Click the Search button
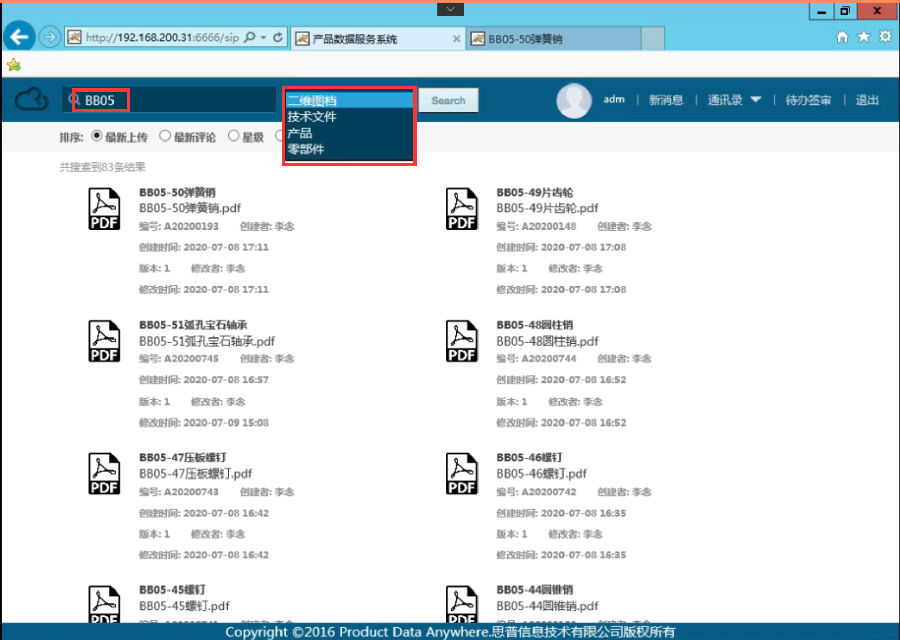 pos(448,100)
